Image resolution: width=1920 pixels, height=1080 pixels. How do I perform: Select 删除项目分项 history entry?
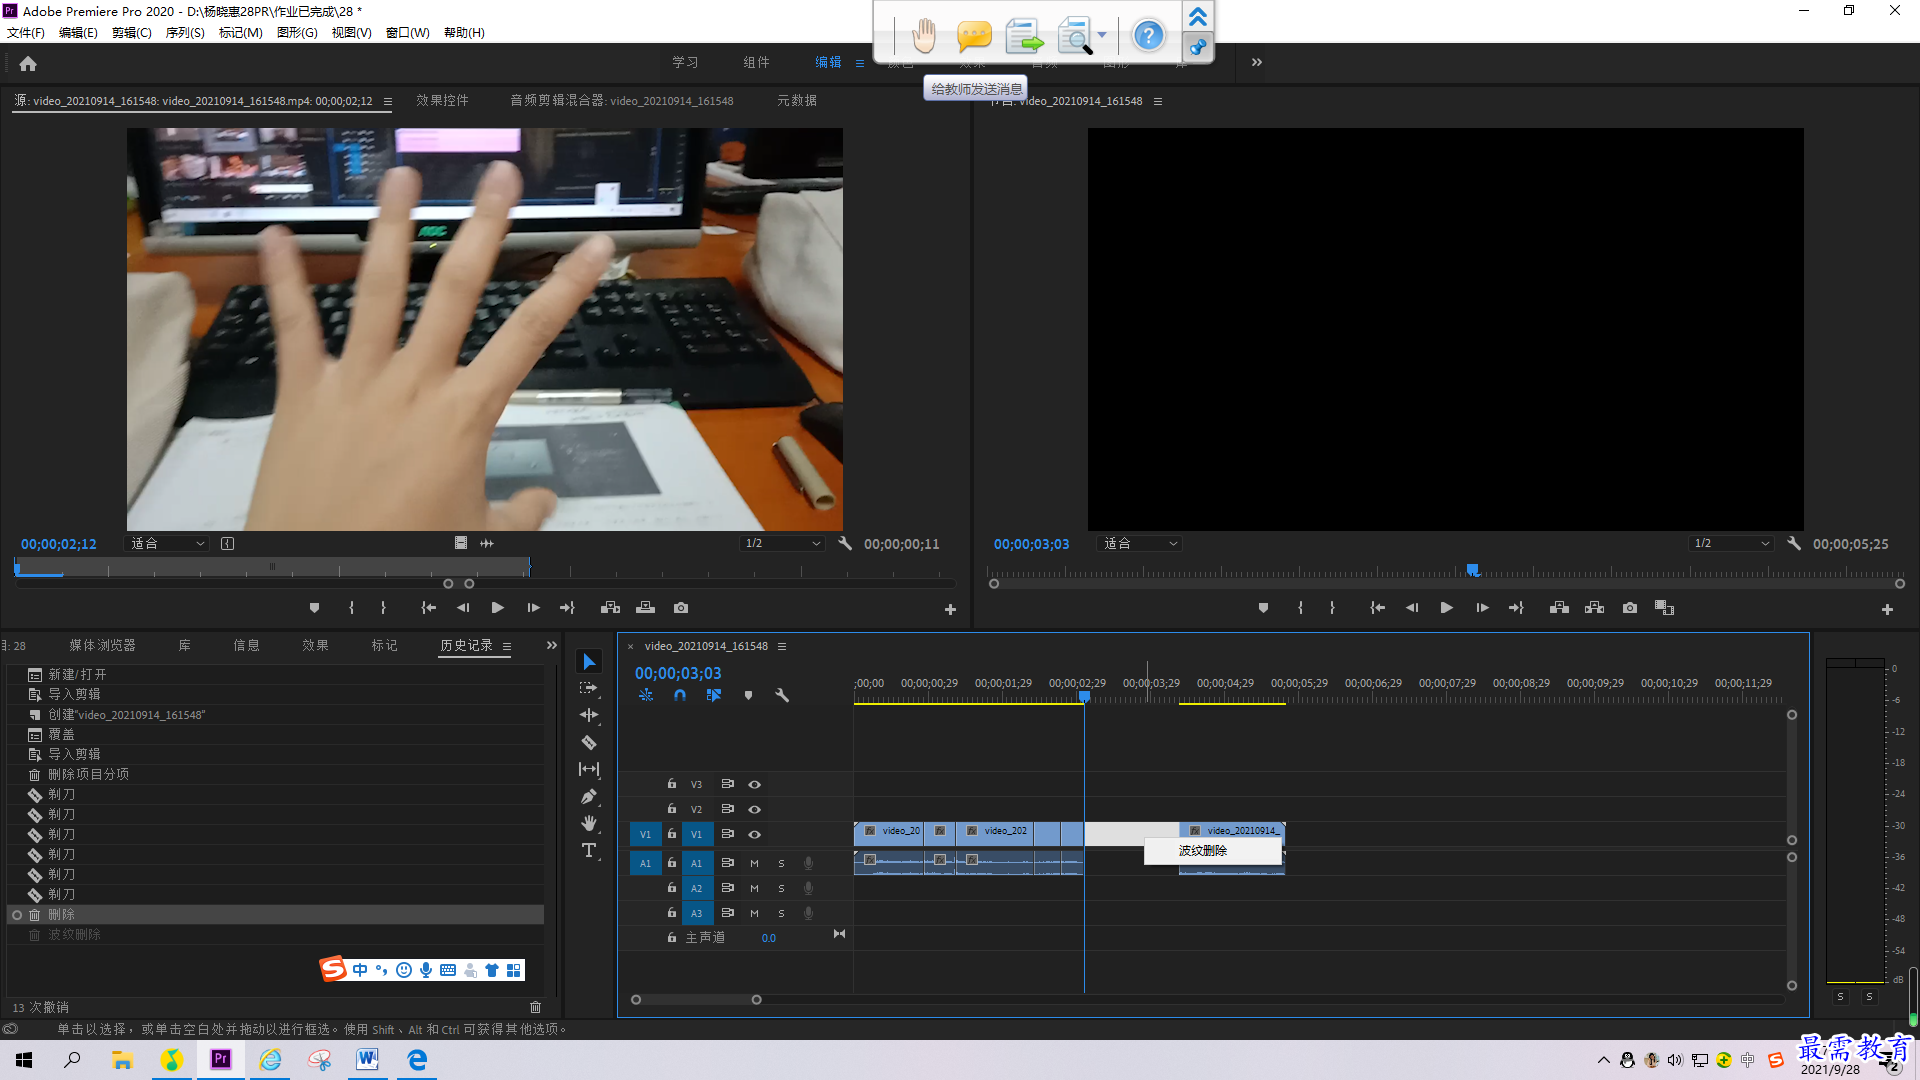coord(276,774)
